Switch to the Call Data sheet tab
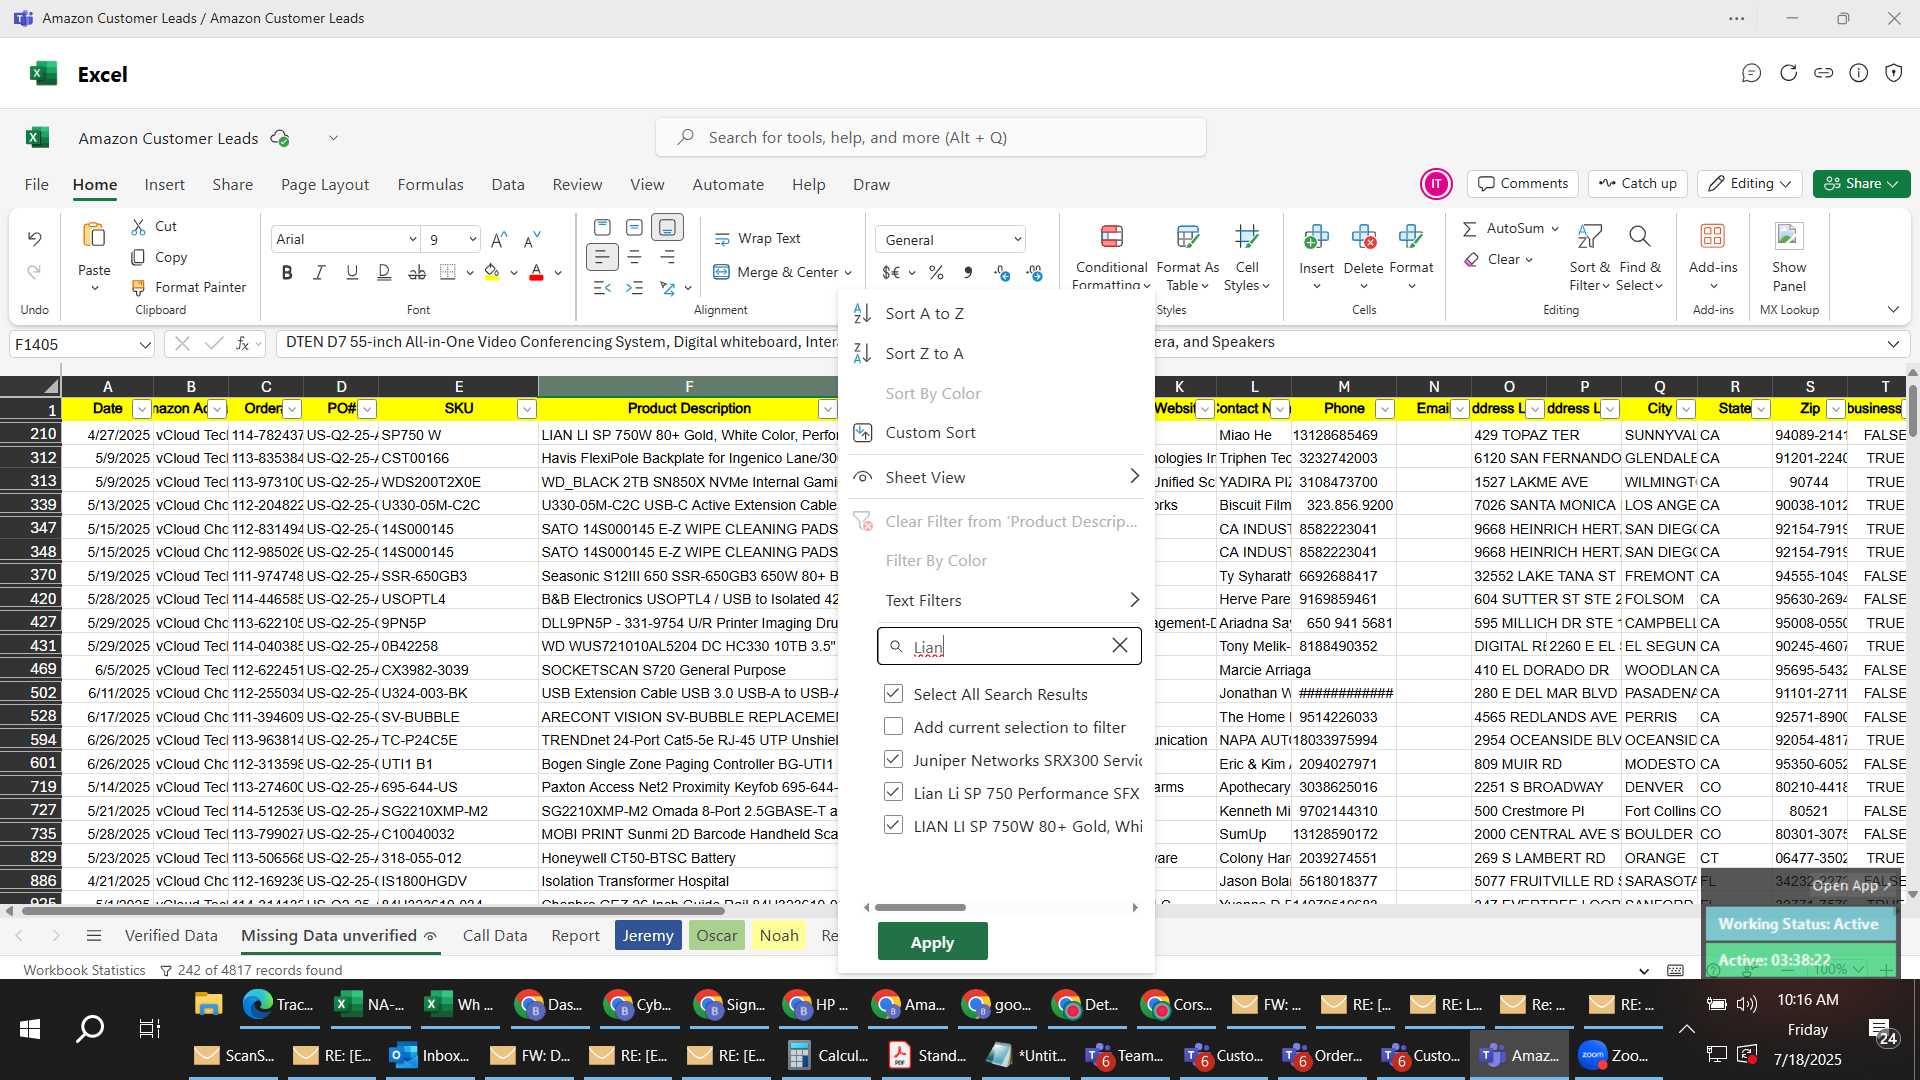 pyautogui.click(x=494, y=936)
